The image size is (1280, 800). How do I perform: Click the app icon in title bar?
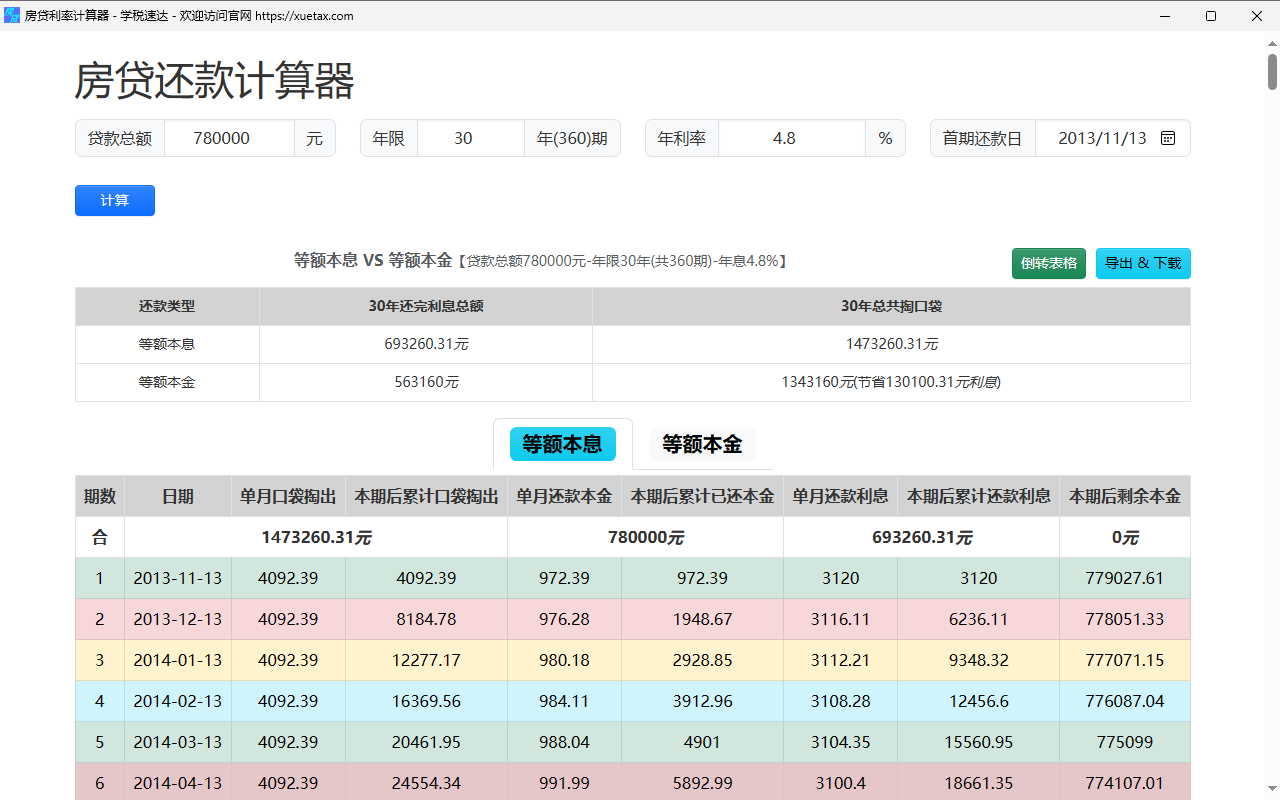click(x=12, y=15)
